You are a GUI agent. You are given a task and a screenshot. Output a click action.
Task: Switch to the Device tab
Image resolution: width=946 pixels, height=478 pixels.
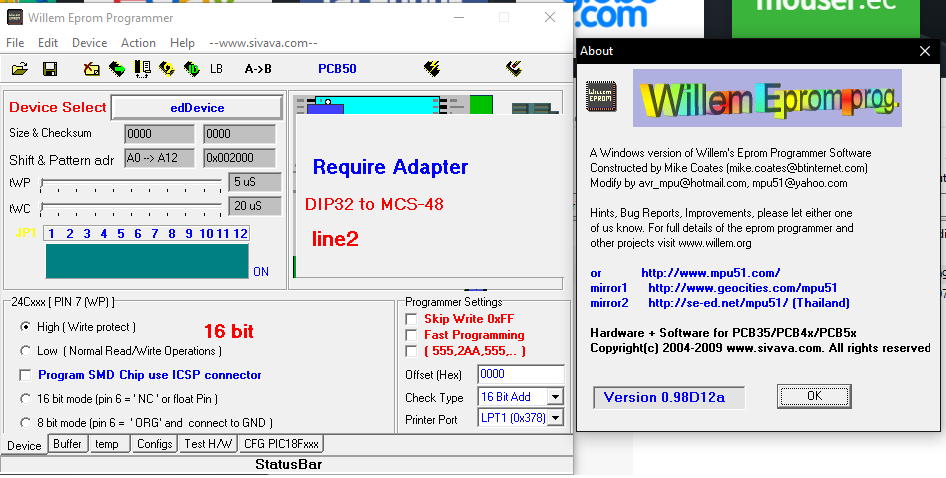24,445
